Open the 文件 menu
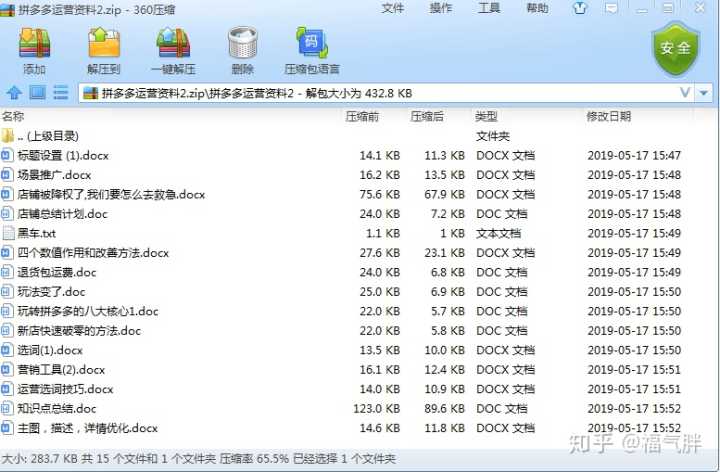This screenshot has height=472, width=720. 393,8
